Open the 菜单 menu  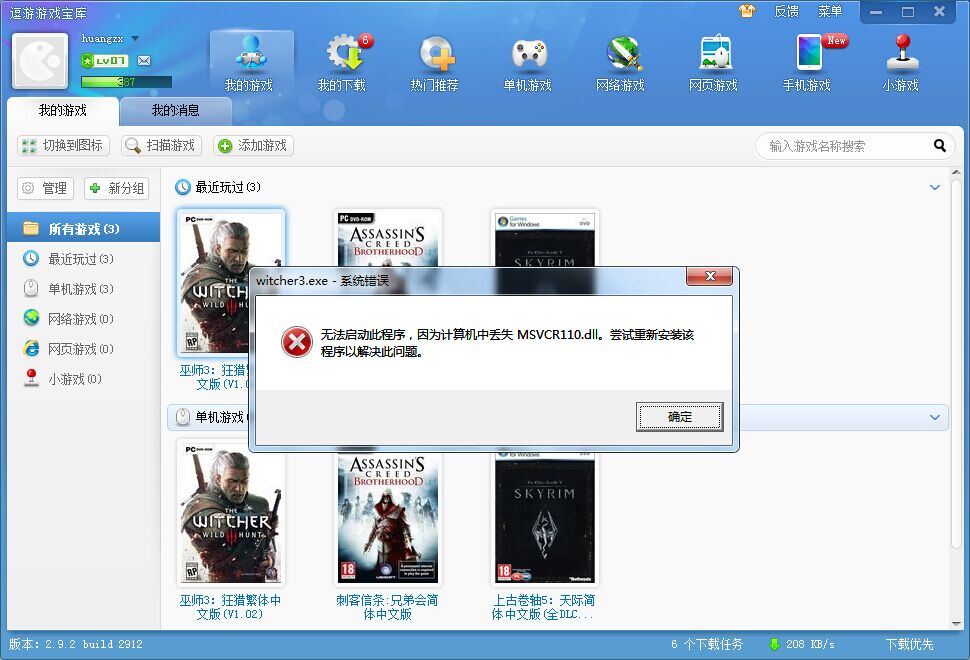click(x=830, y=11)
